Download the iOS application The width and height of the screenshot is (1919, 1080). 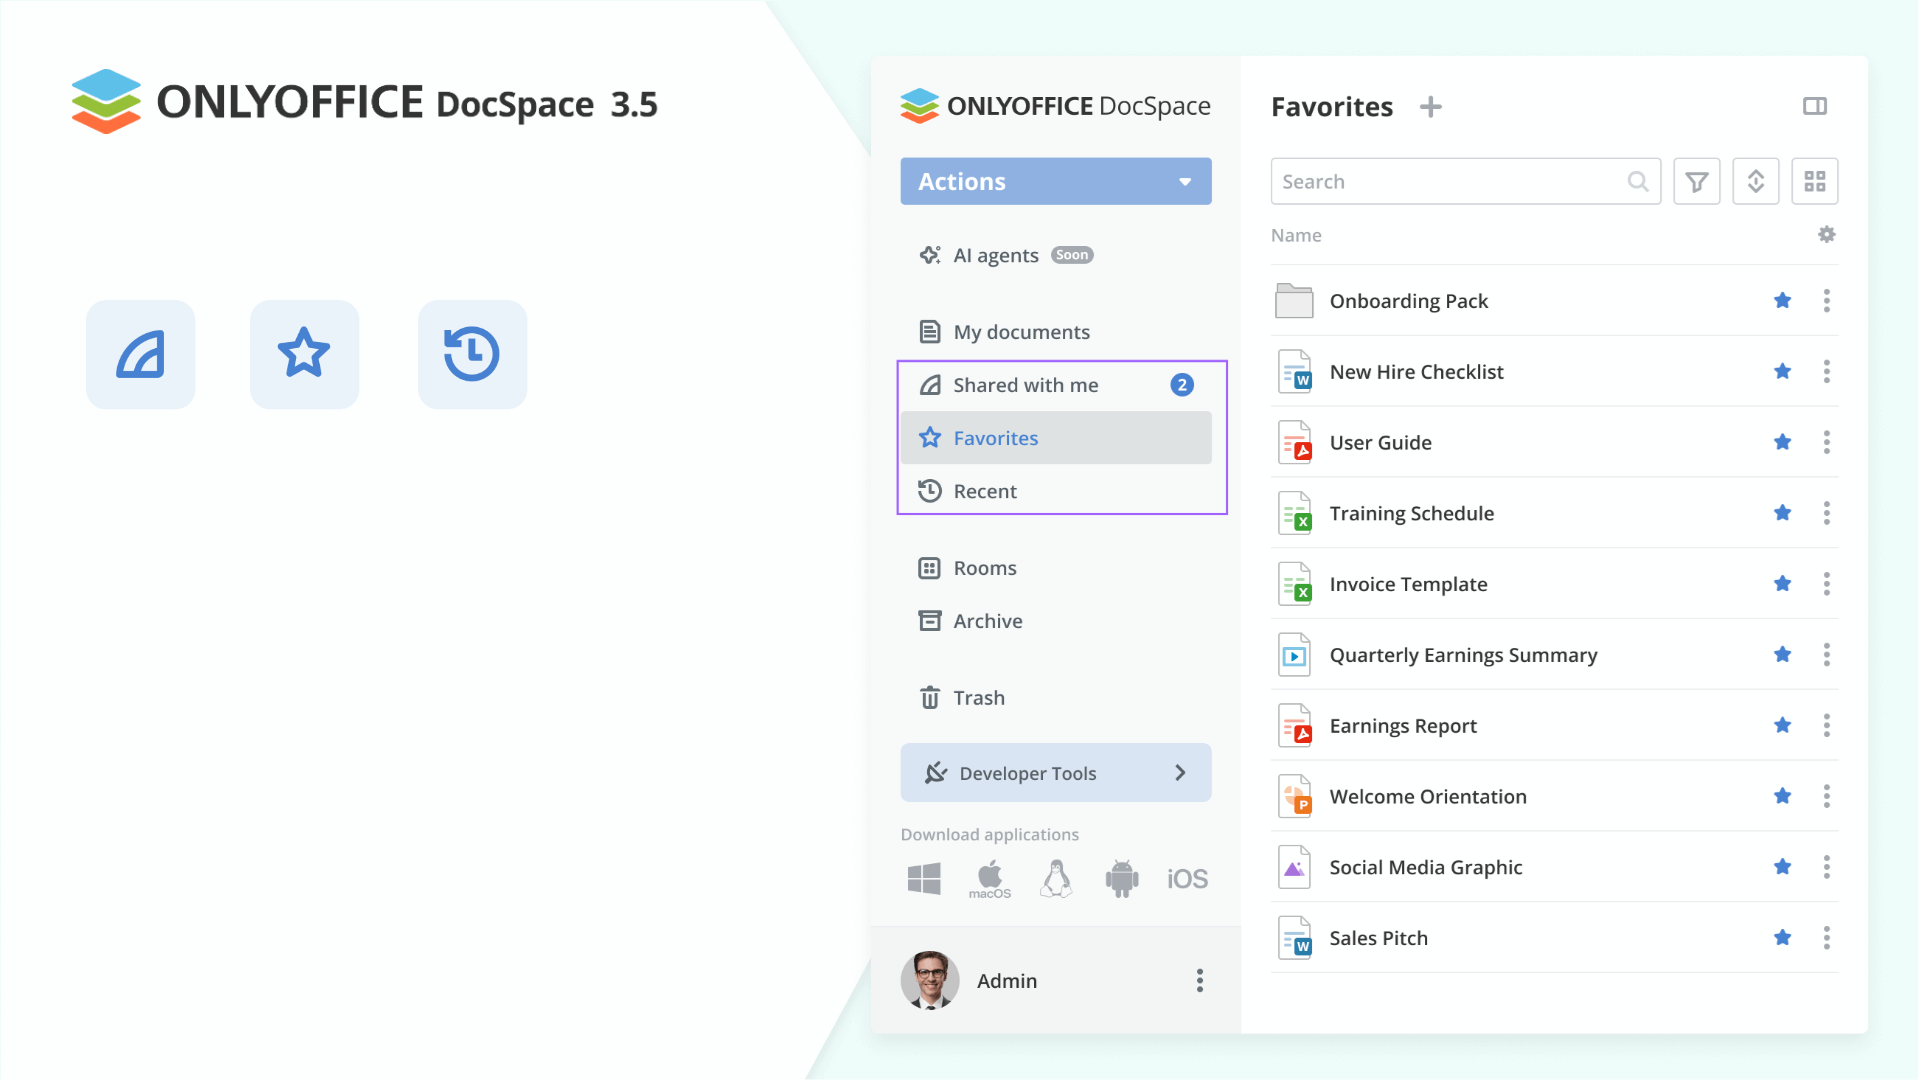point(1186,878)
